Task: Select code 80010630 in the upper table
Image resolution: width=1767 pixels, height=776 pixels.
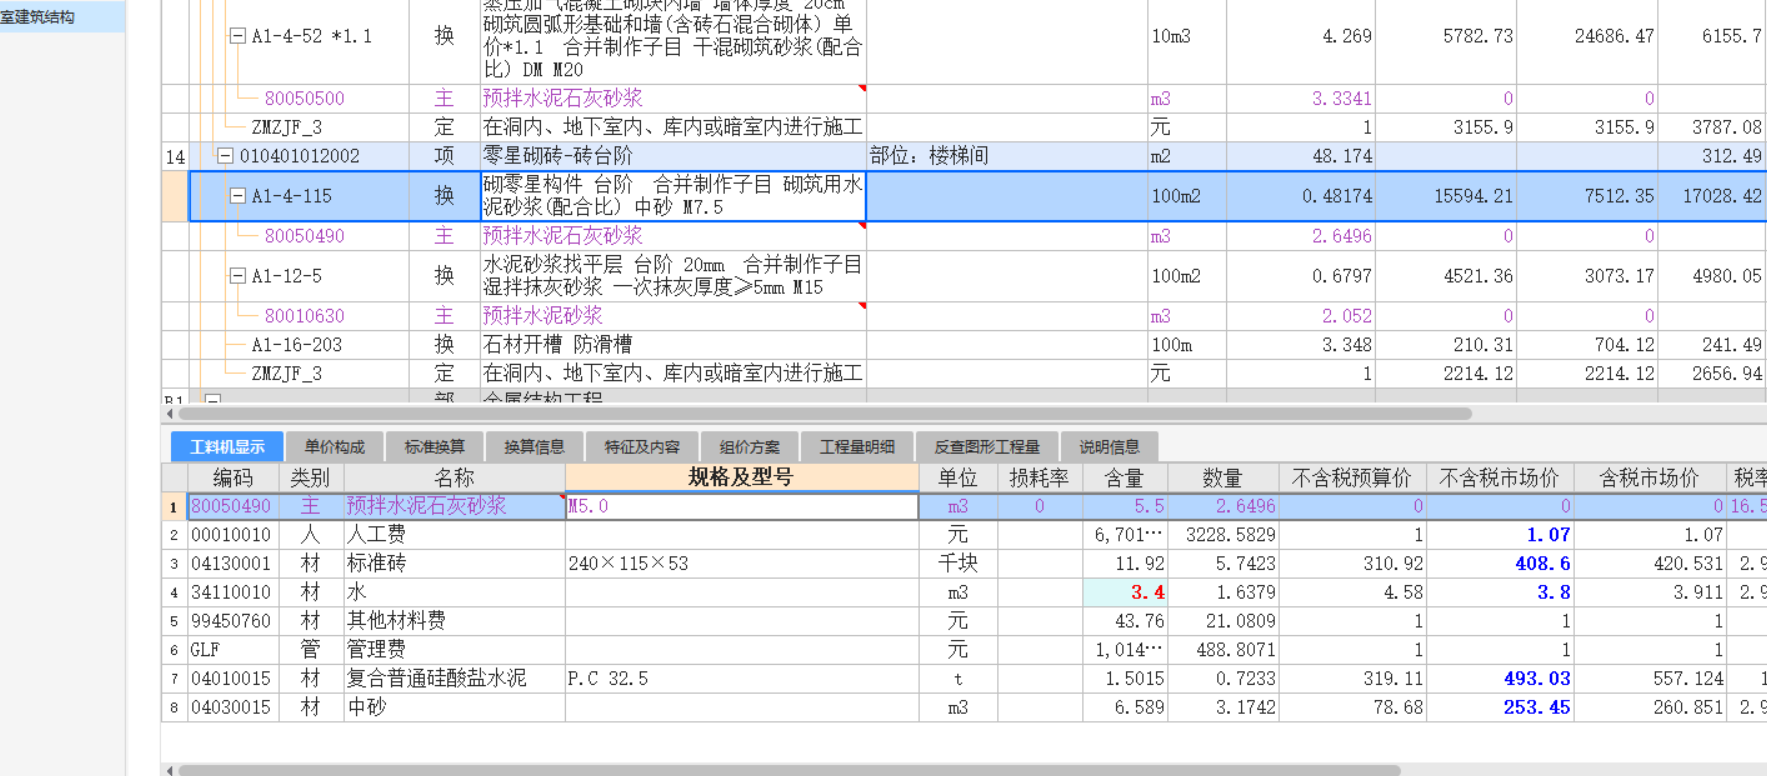Action: [304, 316]
